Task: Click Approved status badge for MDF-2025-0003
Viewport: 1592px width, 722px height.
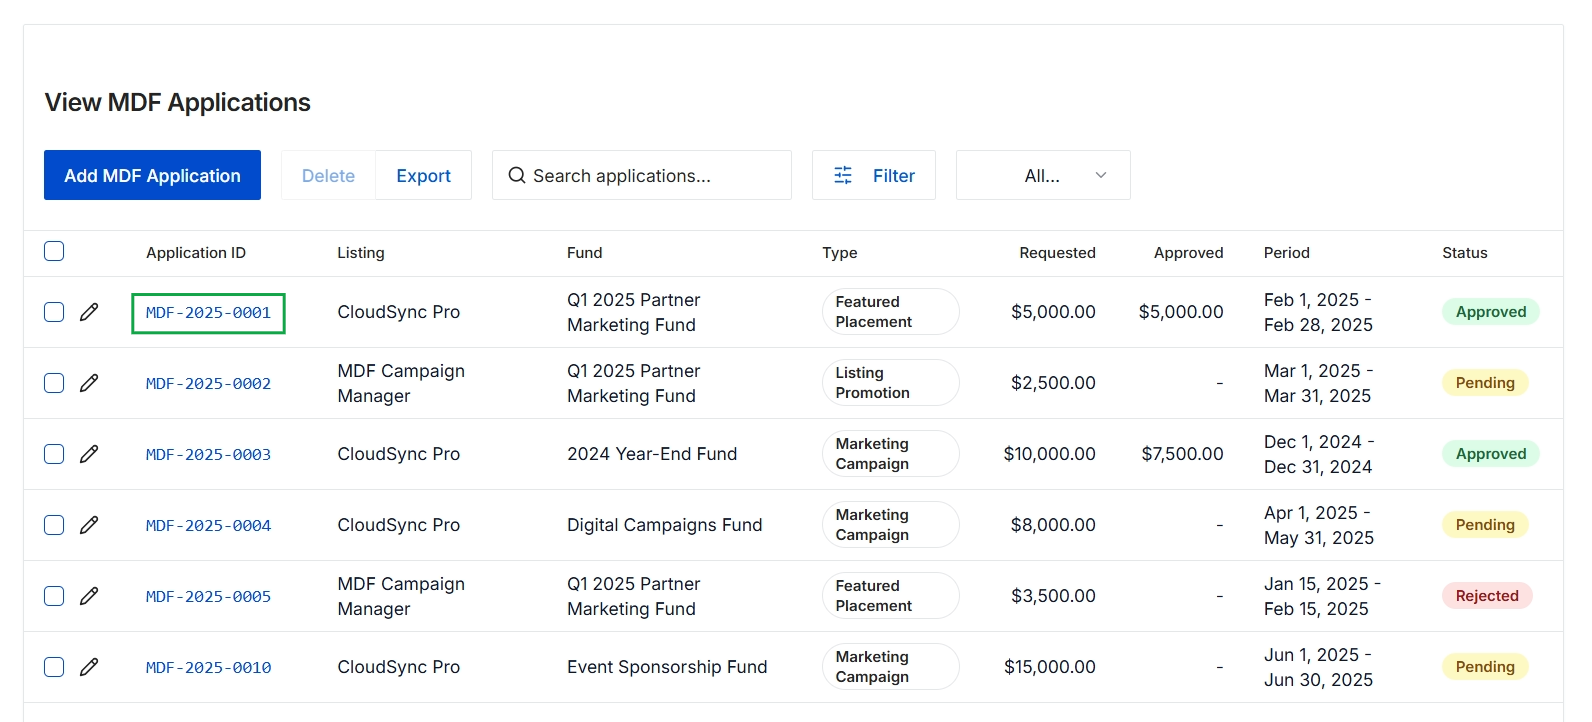Action: click(1491, 454)
